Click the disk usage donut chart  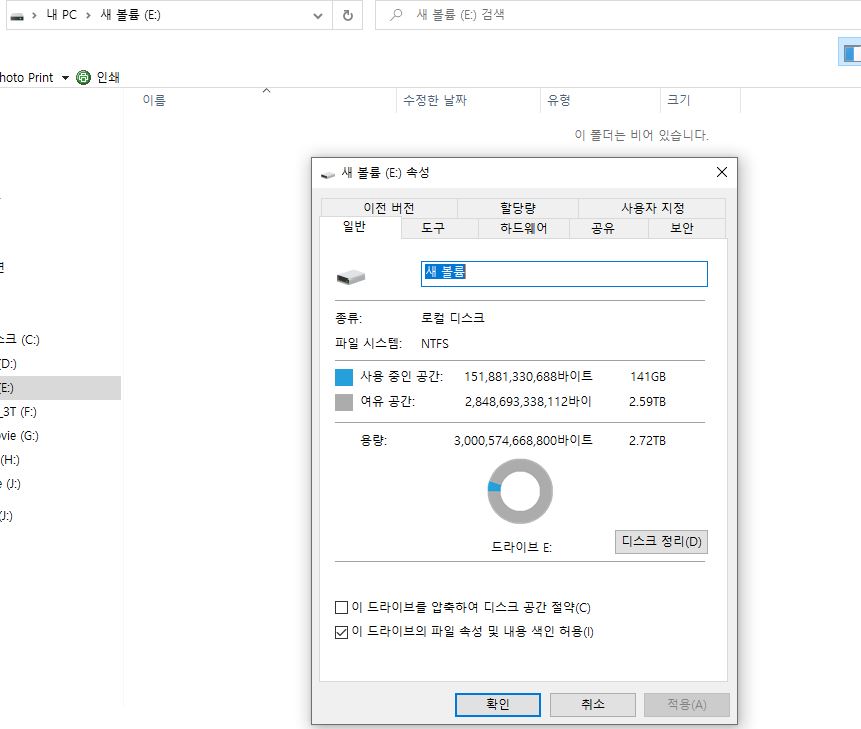click(x=519, y=491)
